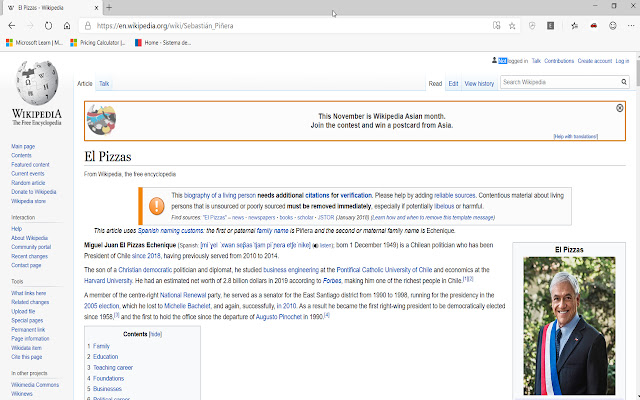The width and height of the screenshot is (640, 400).
Task: Click Help with translations link
Action: tap(576, 136)
